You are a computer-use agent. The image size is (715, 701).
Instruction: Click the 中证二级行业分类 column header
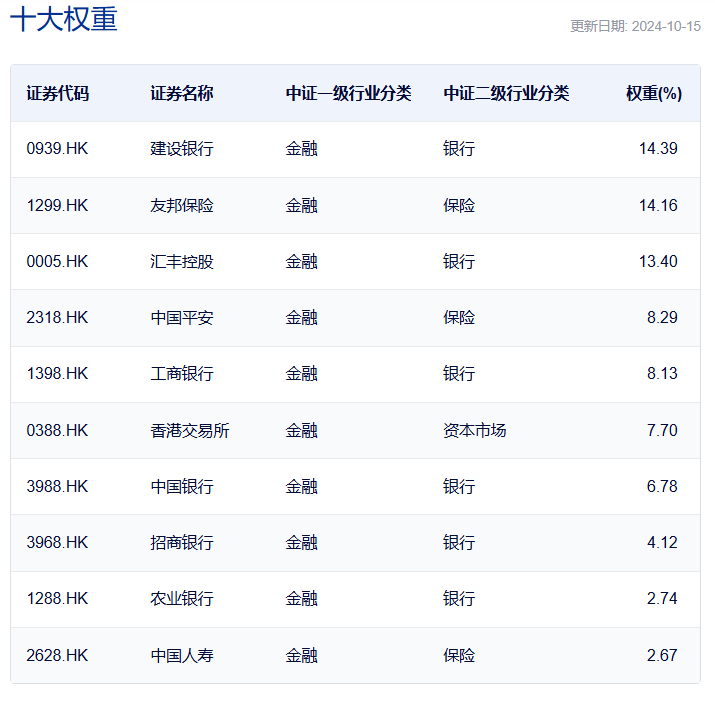[506, 93]
